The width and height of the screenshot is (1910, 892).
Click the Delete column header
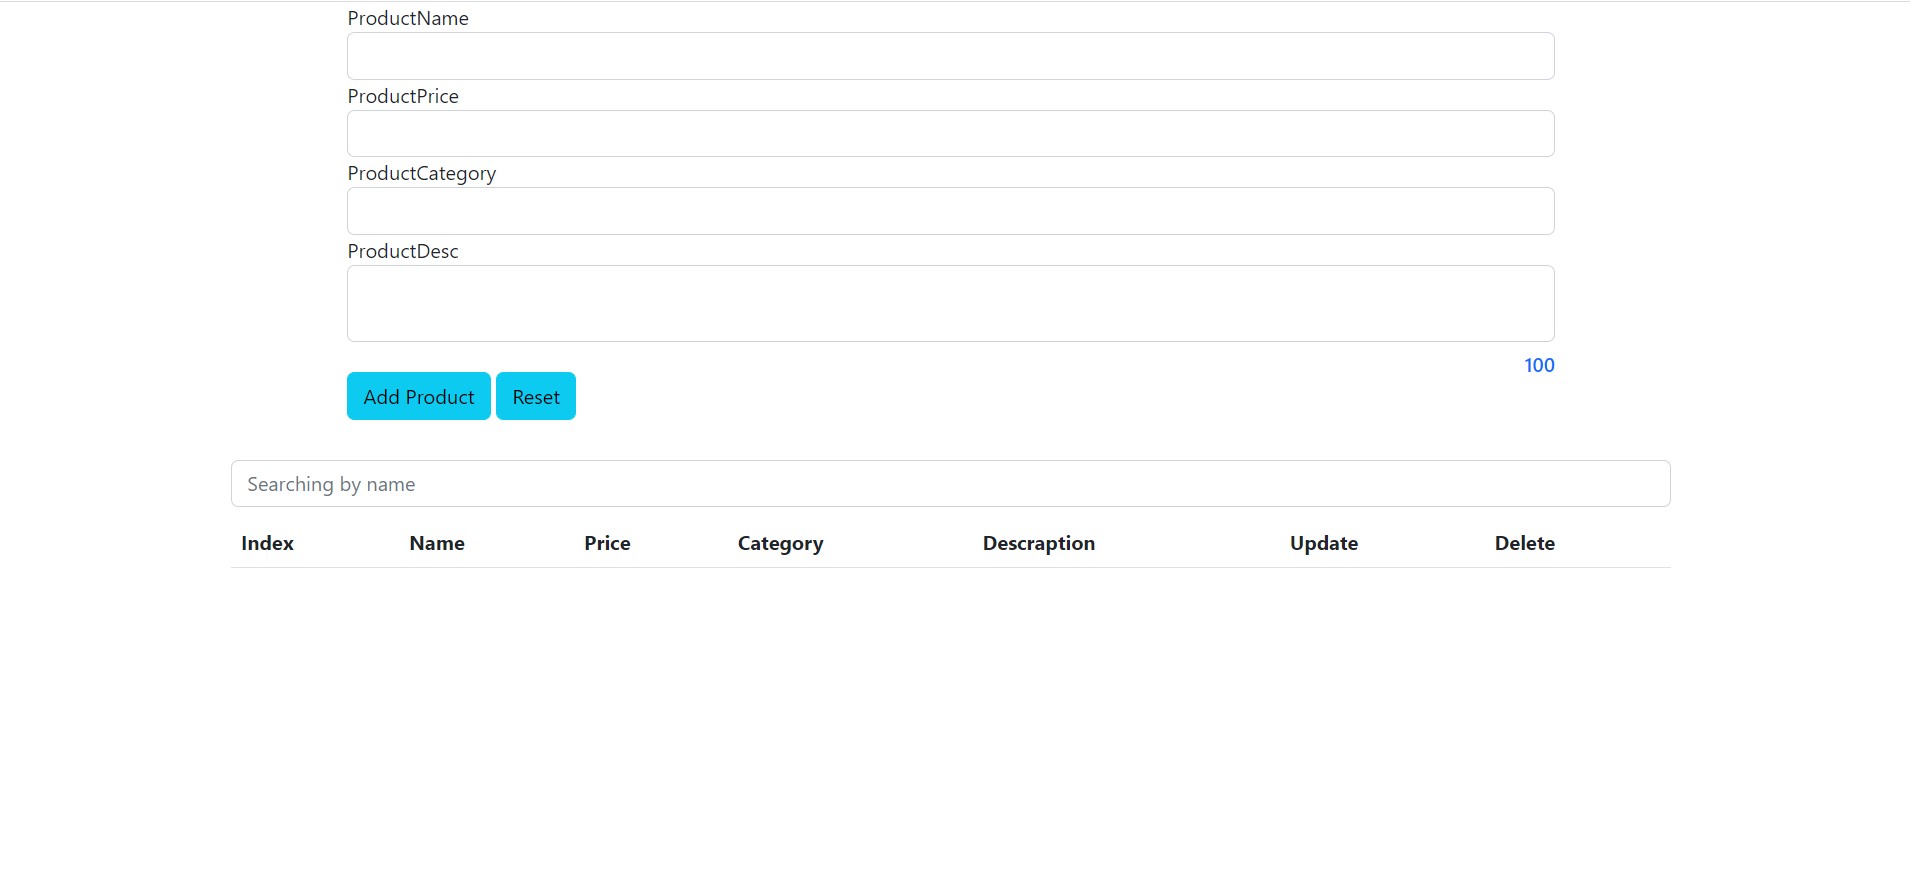click(x=1524, y=543)
